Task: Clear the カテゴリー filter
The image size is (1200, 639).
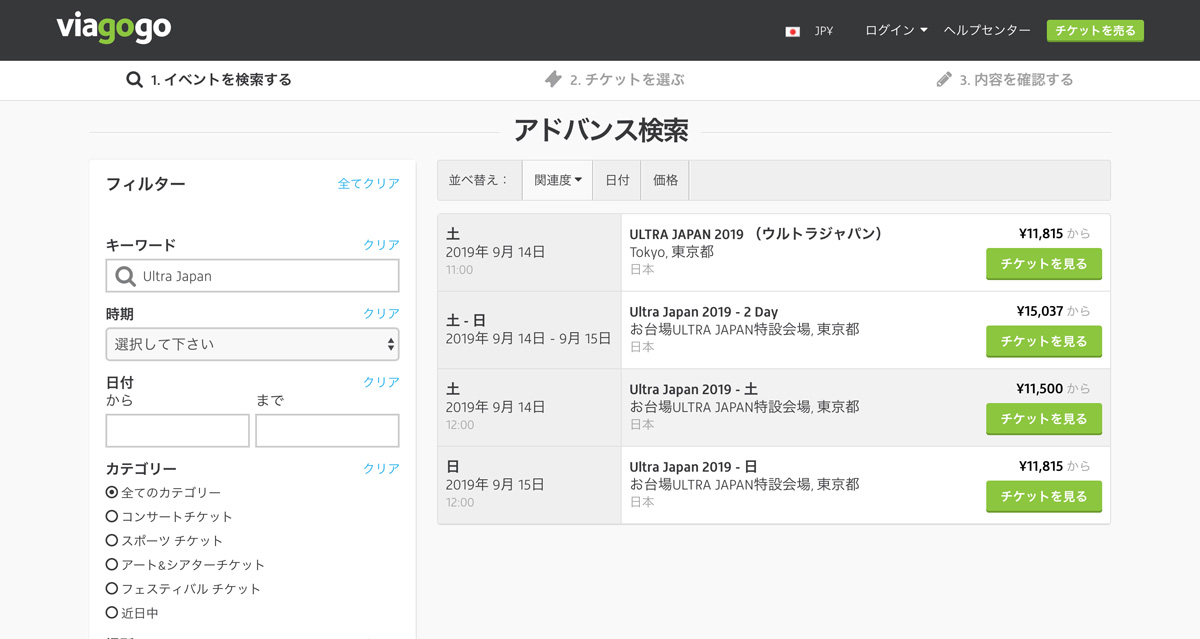Action: 381,468
